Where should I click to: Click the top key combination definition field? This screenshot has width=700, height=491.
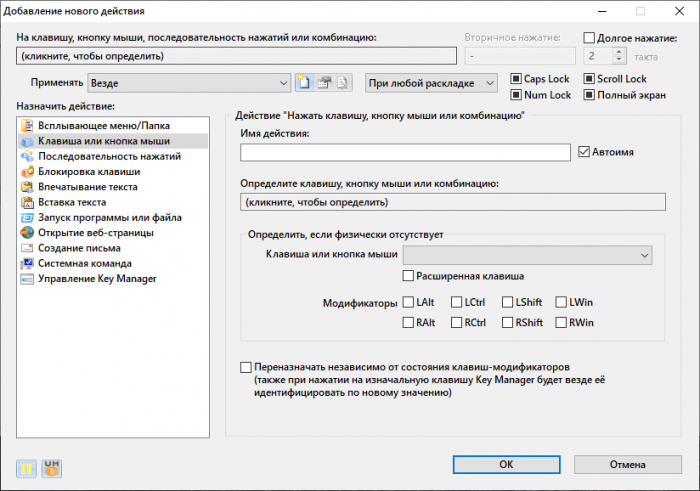(237, 56)
